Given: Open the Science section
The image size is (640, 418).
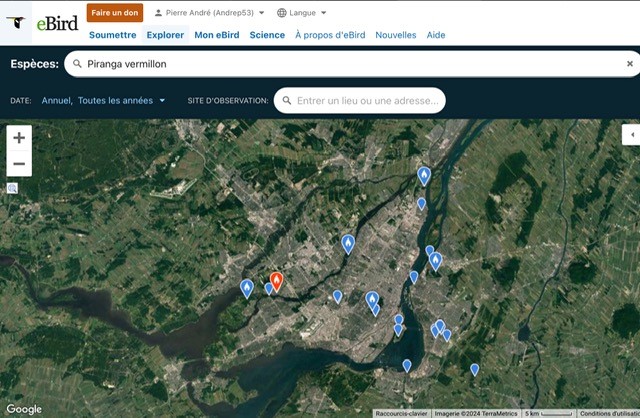Looking at the screenshot, I should tap(267, 35).
